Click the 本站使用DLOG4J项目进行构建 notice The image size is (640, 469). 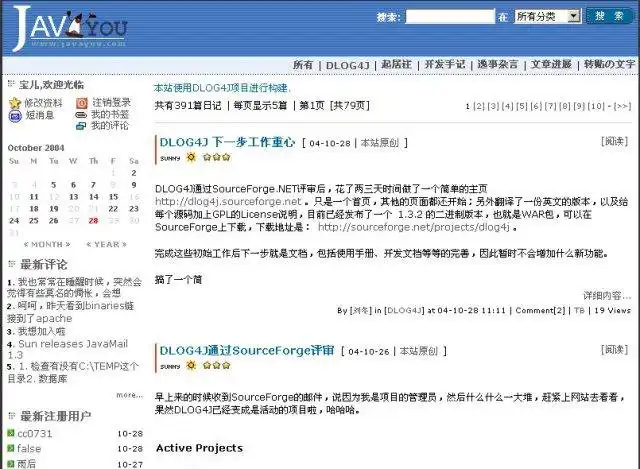[222, 88]
